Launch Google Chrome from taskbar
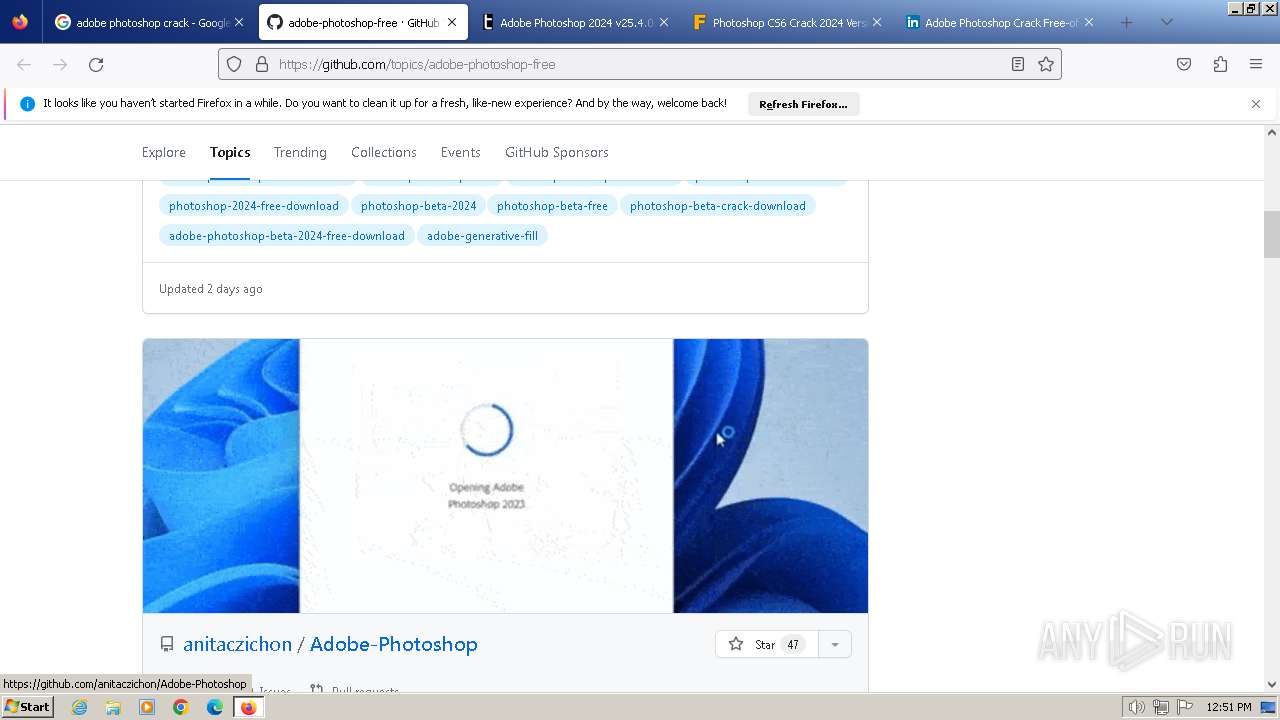The height and width of the screenshot is (720, 1280). (x=181, y=707)
